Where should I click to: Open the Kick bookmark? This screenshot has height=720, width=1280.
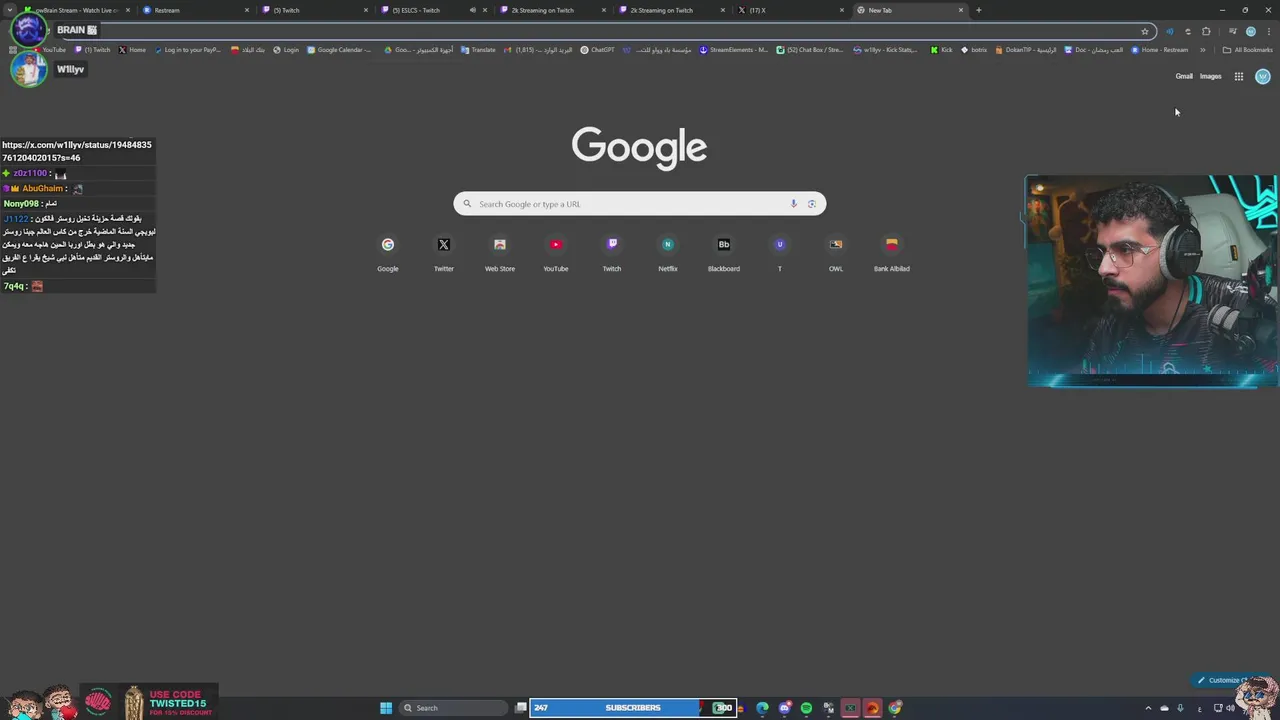[x=941, y=50]
